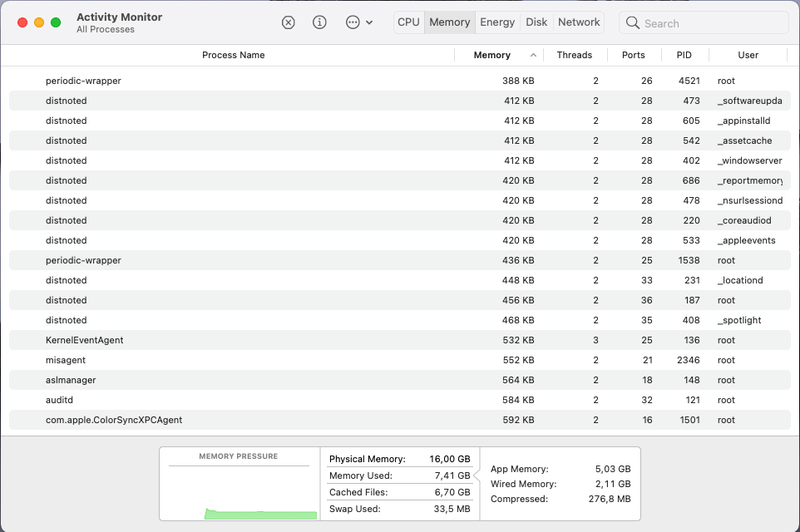Click the Swap Used 33,5 MB value

click(x=452, y=509)
